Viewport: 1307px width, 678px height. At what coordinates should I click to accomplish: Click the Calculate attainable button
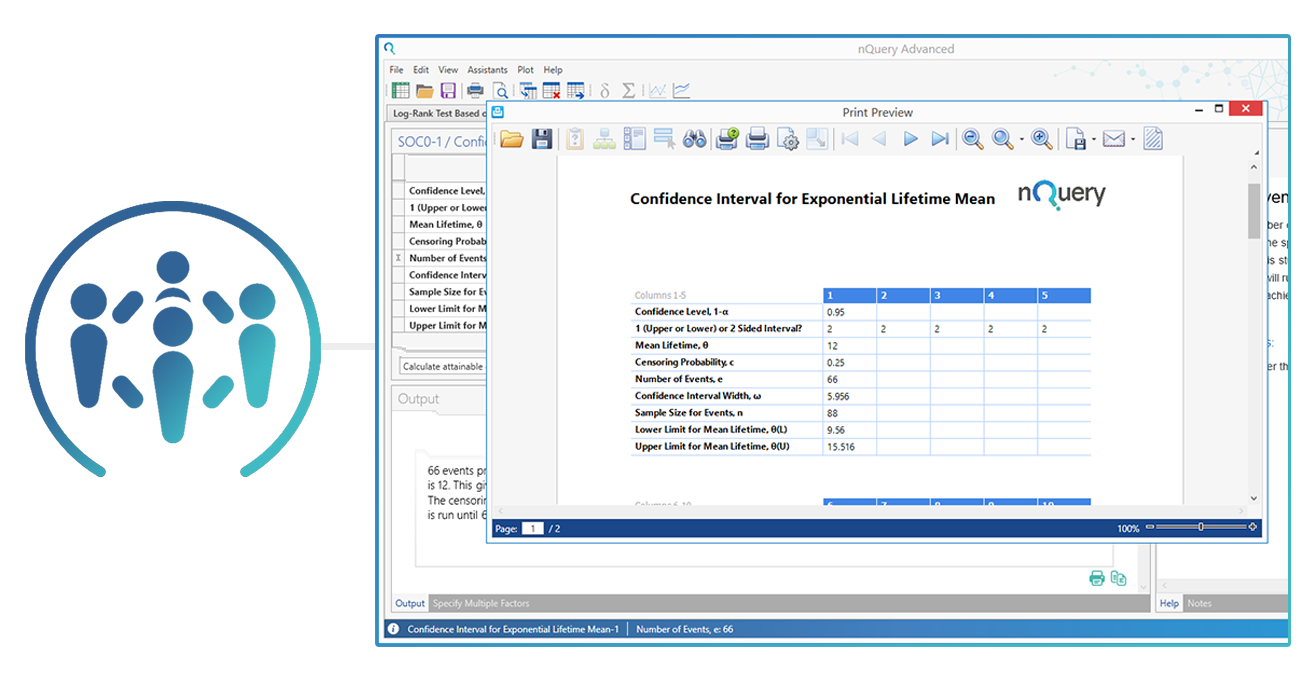tap(441, 366)
